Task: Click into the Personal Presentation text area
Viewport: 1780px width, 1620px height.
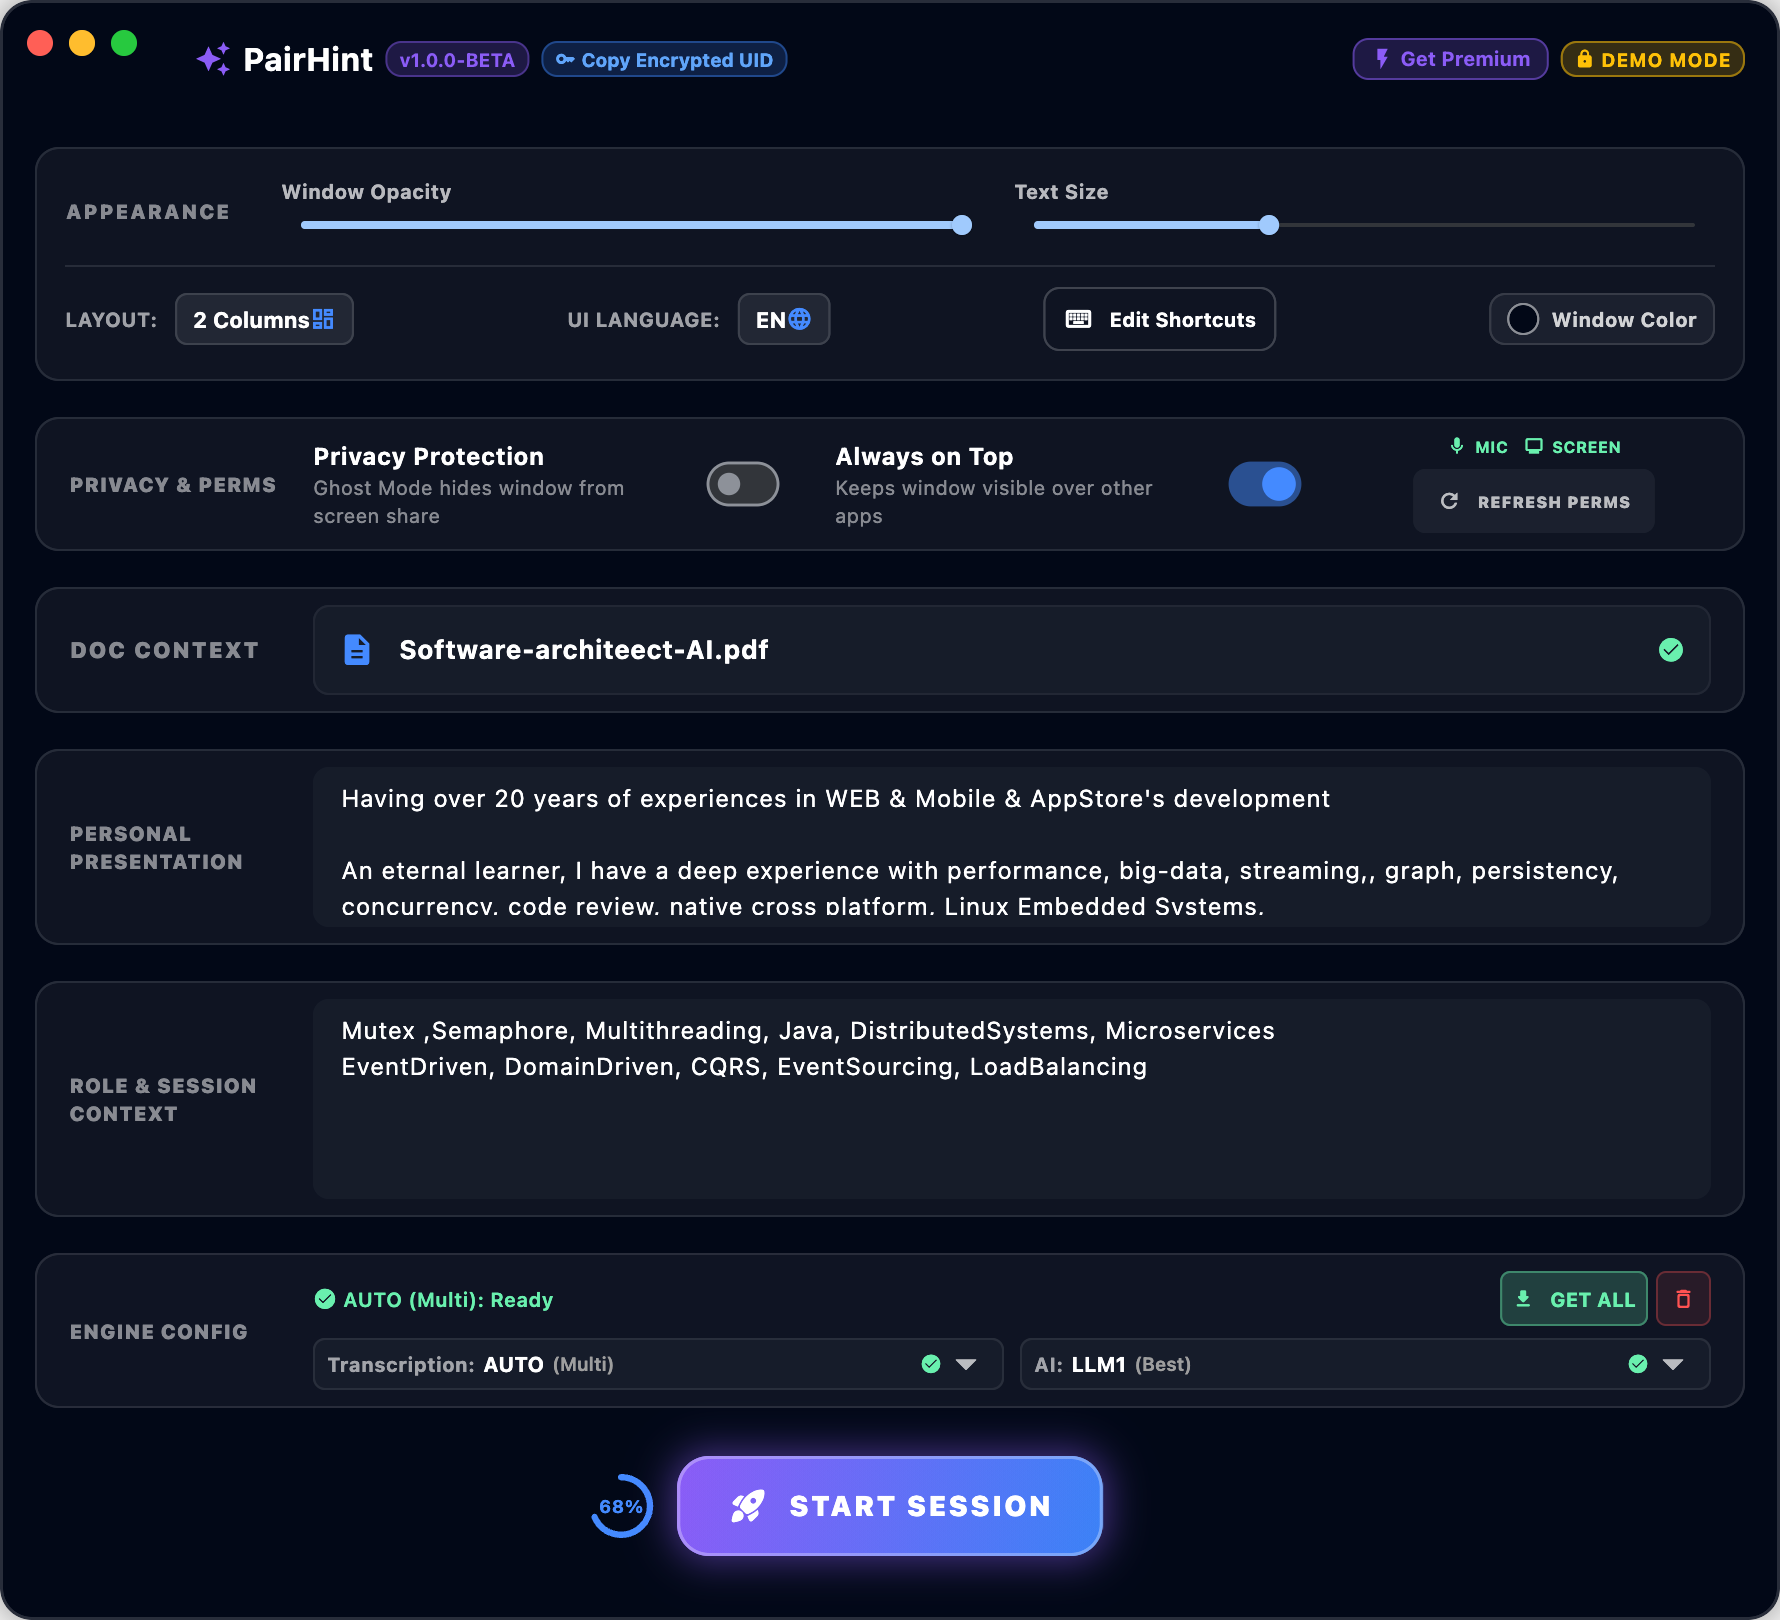Action: (1012, 847)
